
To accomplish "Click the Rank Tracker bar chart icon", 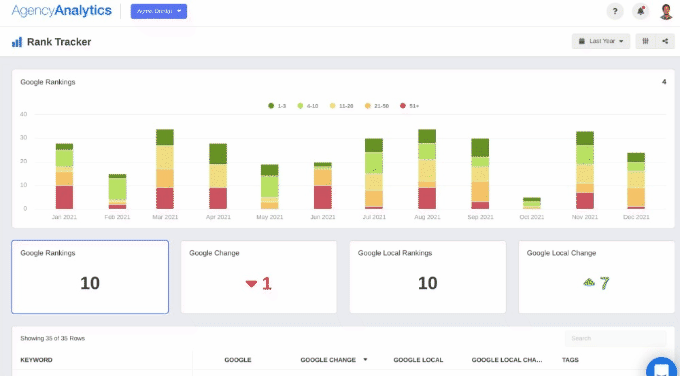I will (17, 42).
